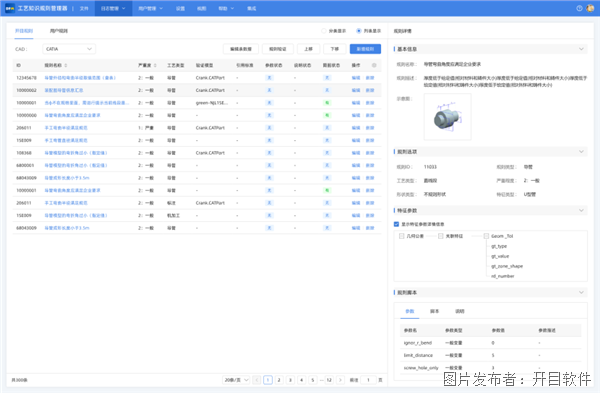The height and width of the screenshot is (393, 600).
Task: Open the 视图 menu
Action: 202,8
